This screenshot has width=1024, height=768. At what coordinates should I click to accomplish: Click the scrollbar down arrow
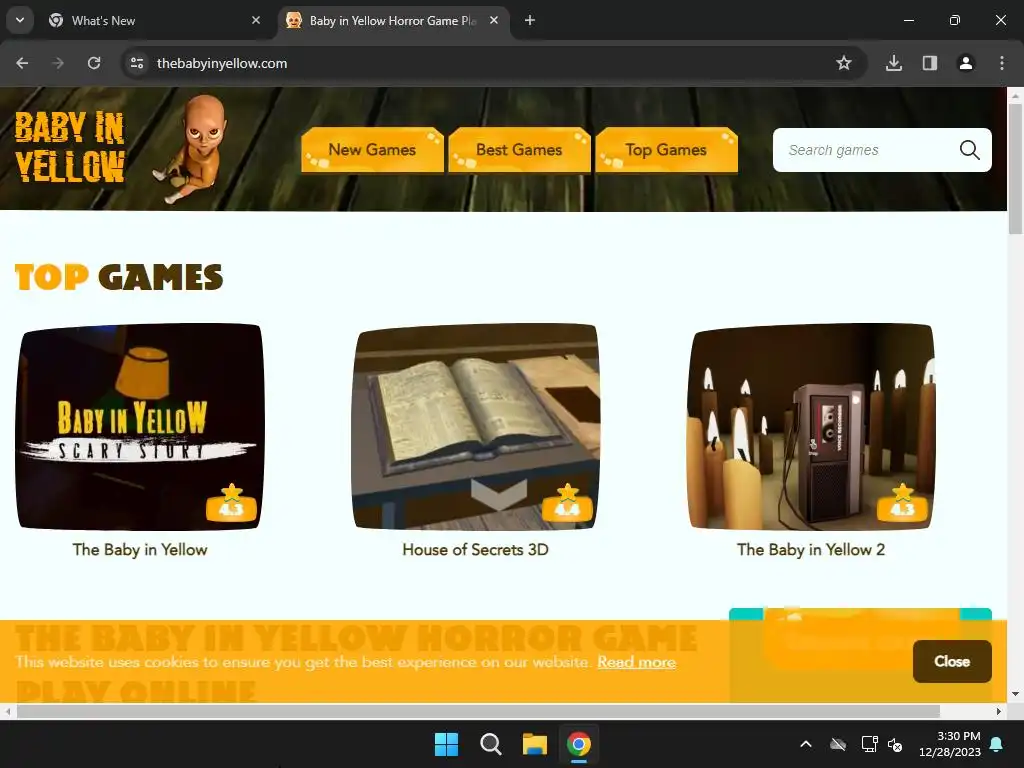(1016, 694)
